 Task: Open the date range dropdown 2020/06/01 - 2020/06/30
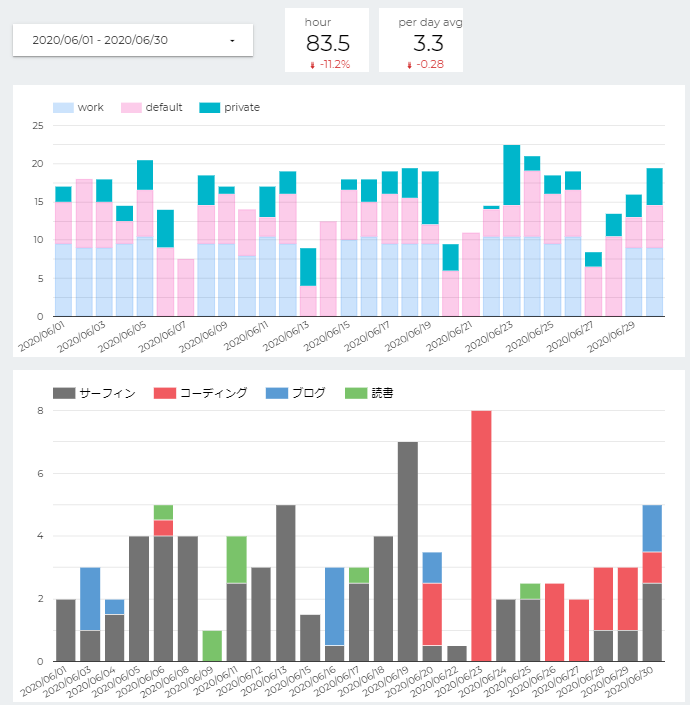tap(133, 40)
